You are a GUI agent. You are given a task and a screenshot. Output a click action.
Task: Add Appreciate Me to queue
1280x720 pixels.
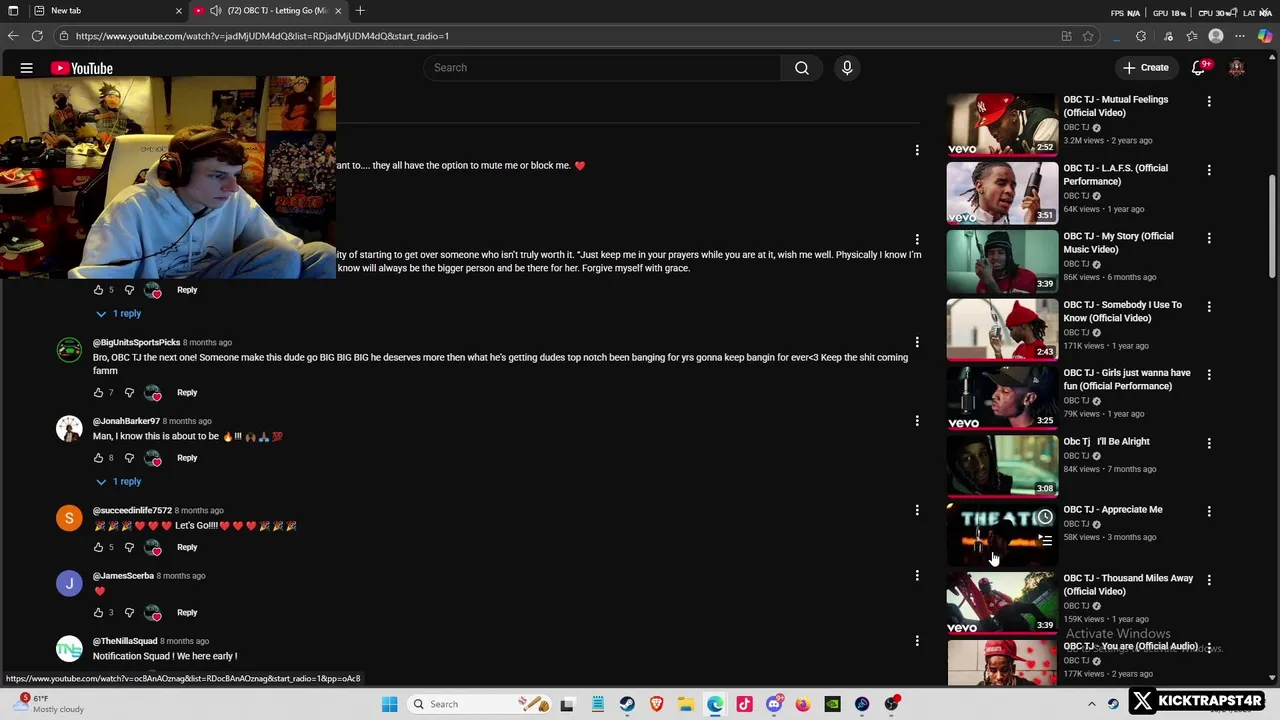tap(1045, 540)
